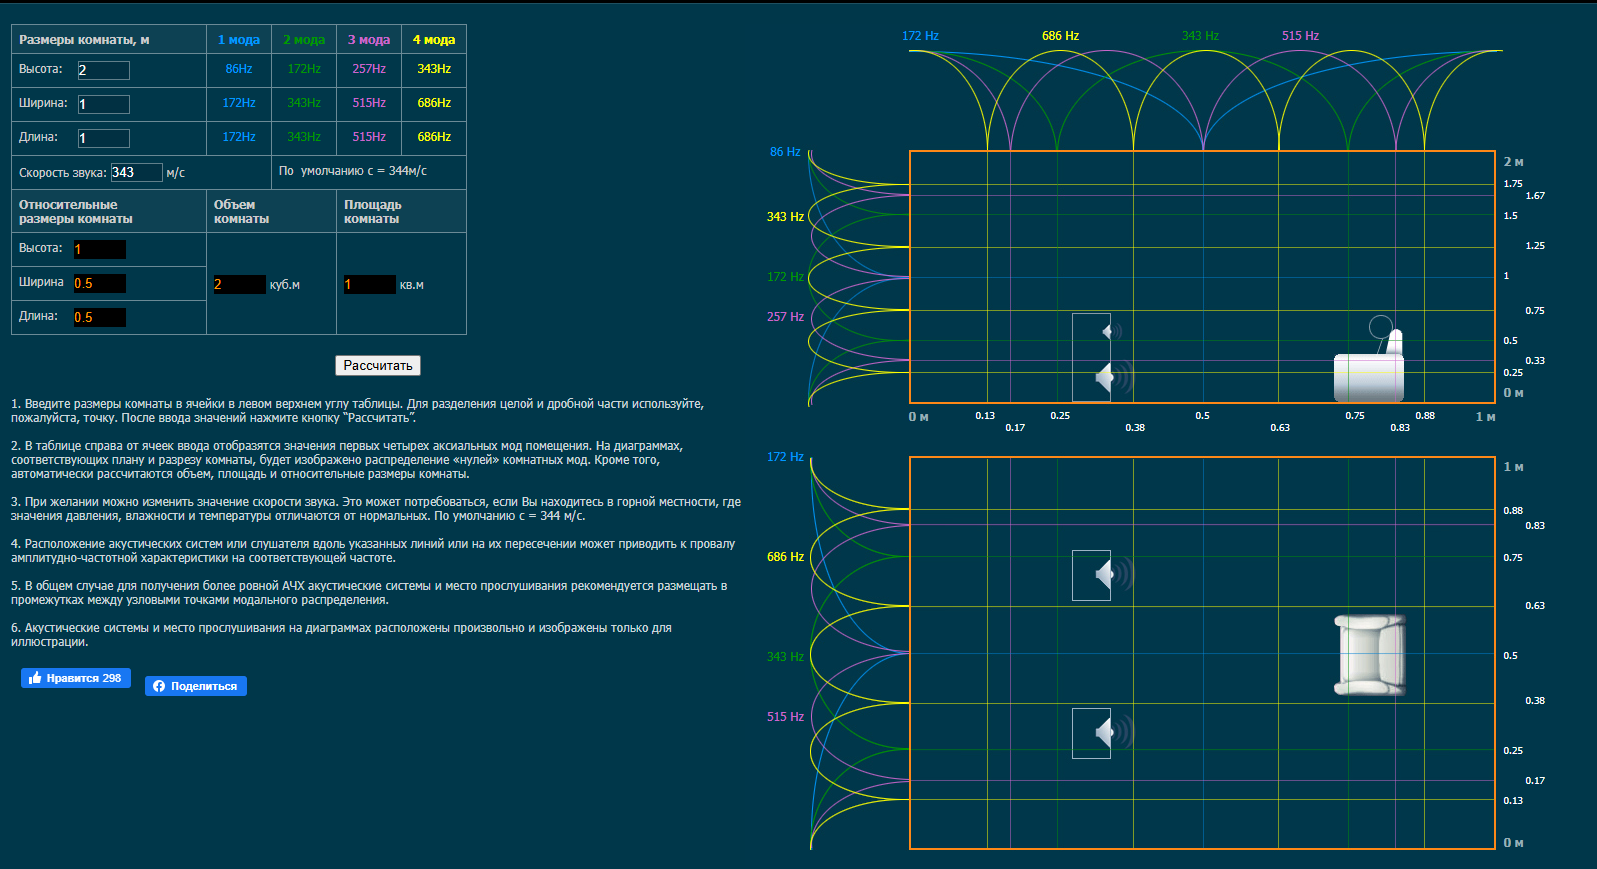The image size is (1597, 869).
Task: Click the room volume field in куб.м
Action: point(240,285)
